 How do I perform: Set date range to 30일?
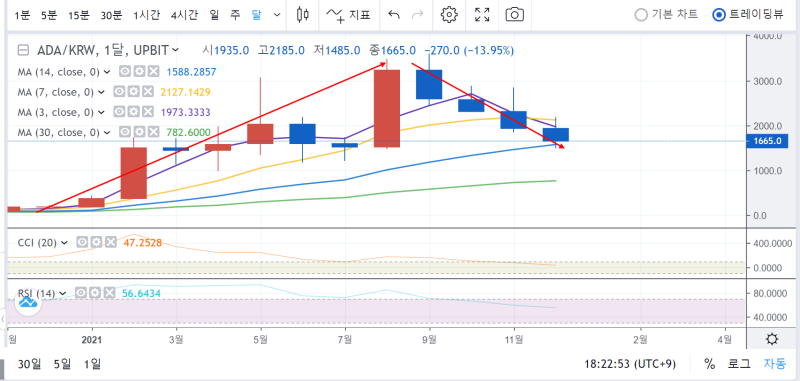click(29, 364)
